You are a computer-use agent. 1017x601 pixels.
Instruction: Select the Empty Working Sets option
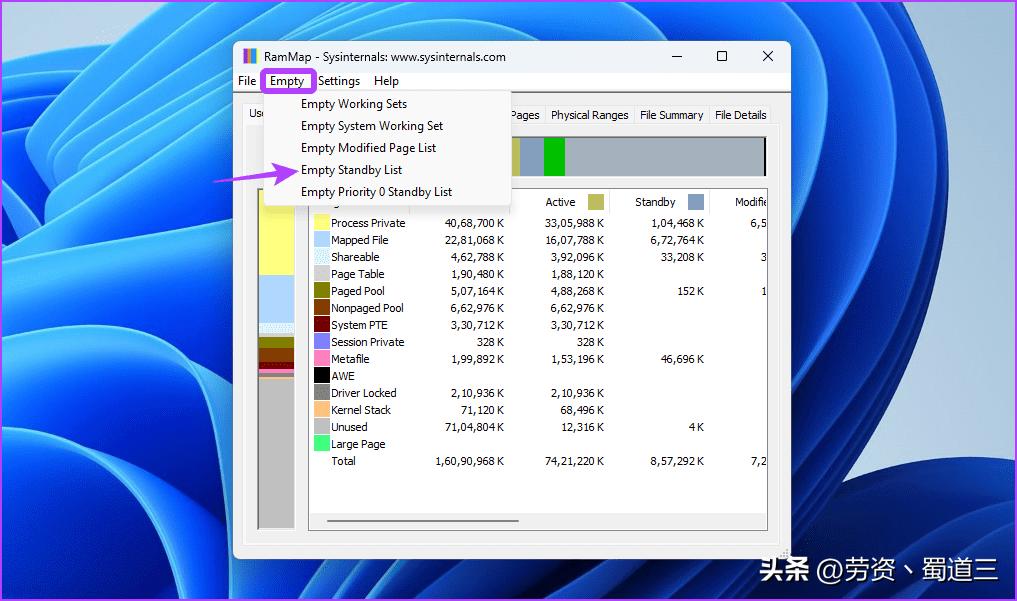point(353,103)
